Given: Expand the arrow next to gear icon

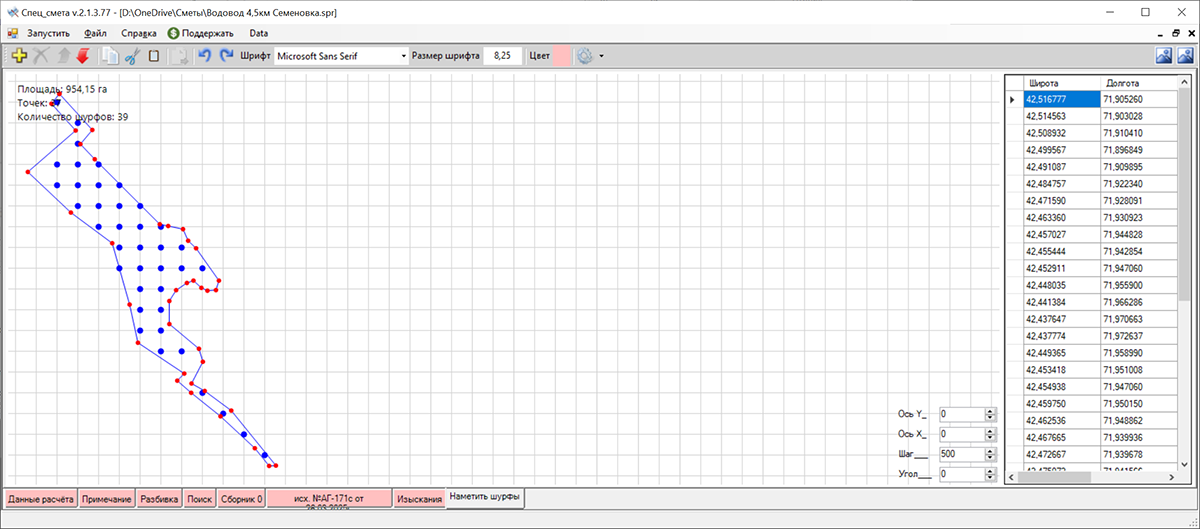Looking at the screenshot, I should tap(601, 56).
